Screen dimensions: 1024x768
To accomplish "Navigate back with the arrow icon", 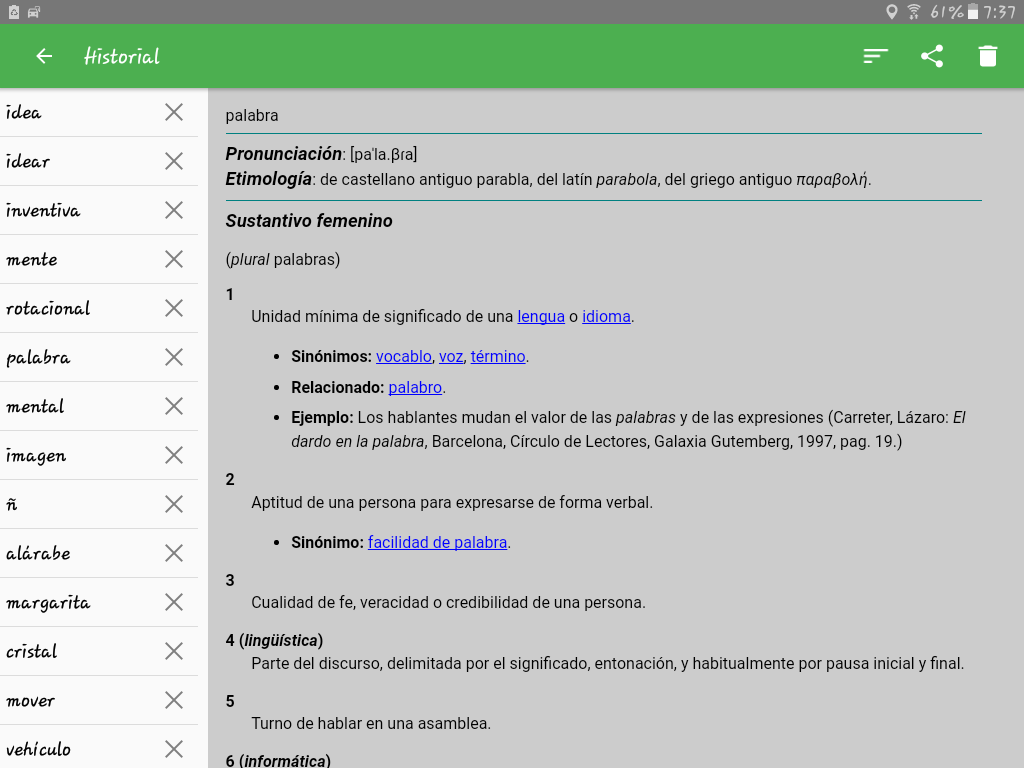I will point(43,56).
